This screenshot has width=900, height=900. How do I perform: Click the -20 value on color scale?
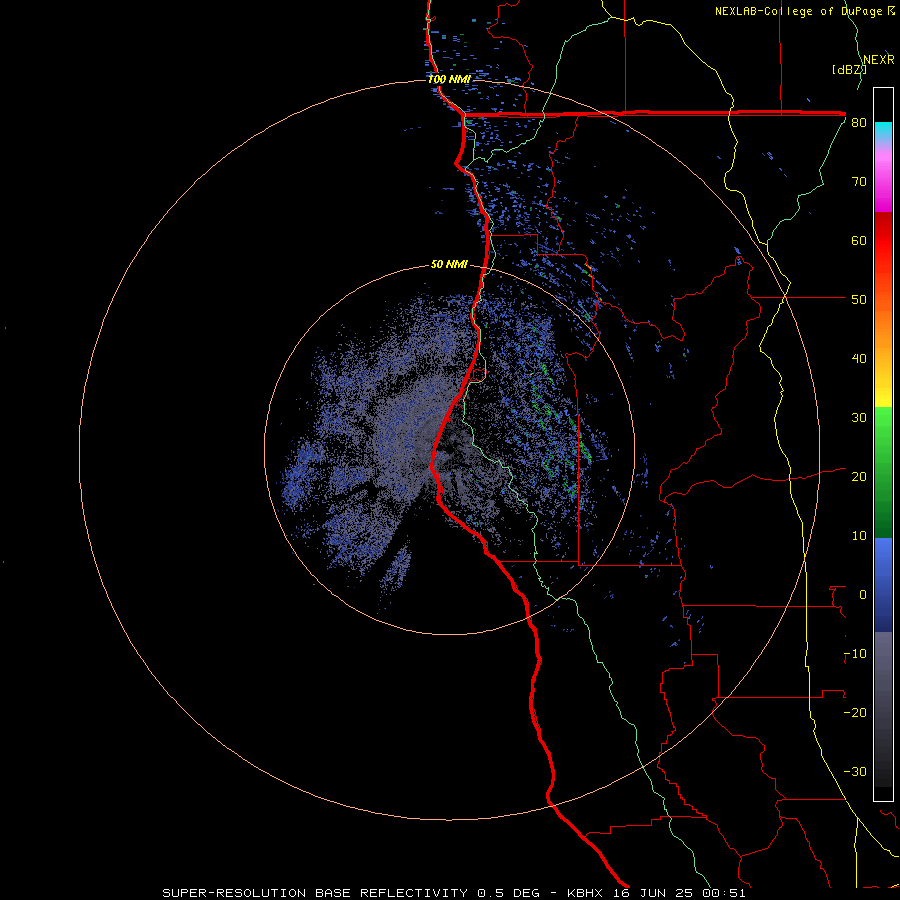(855, 713)
